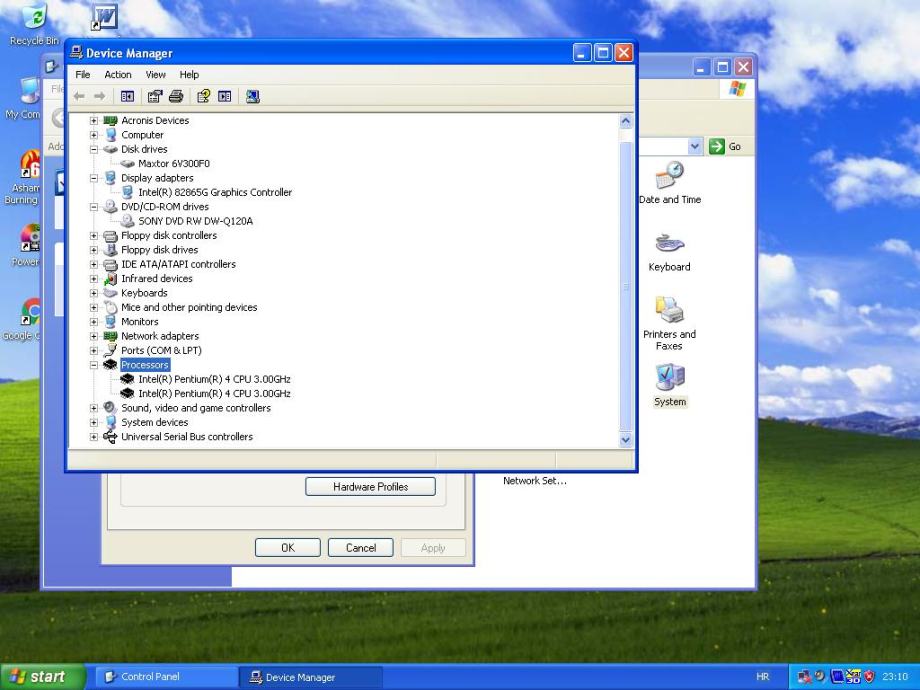This screenshot has height=690, width=920.
Task: Click the device tree scrollbar down arrow
Action: 627,438
